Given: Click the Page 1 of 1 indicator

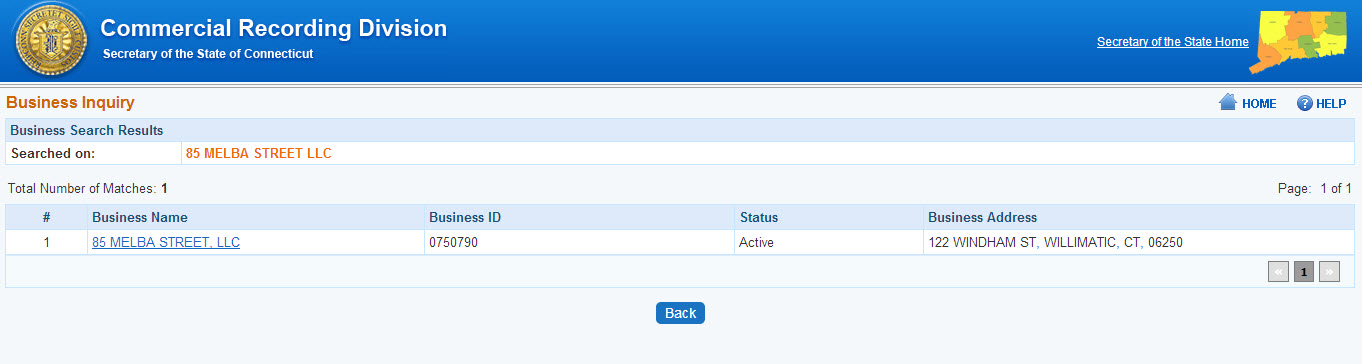Looking at the screenshot, I should (1315, 188).
